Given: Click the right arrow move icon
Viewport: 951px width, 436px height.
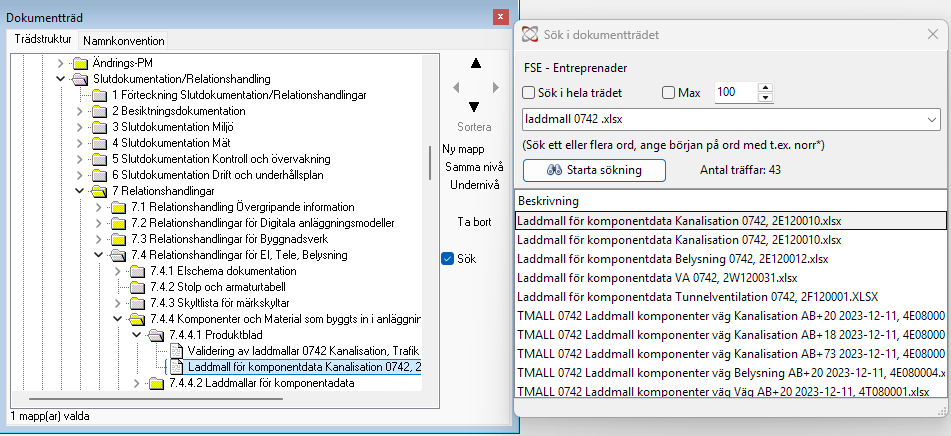Looking at the screenshot, I should pos(496,87).
